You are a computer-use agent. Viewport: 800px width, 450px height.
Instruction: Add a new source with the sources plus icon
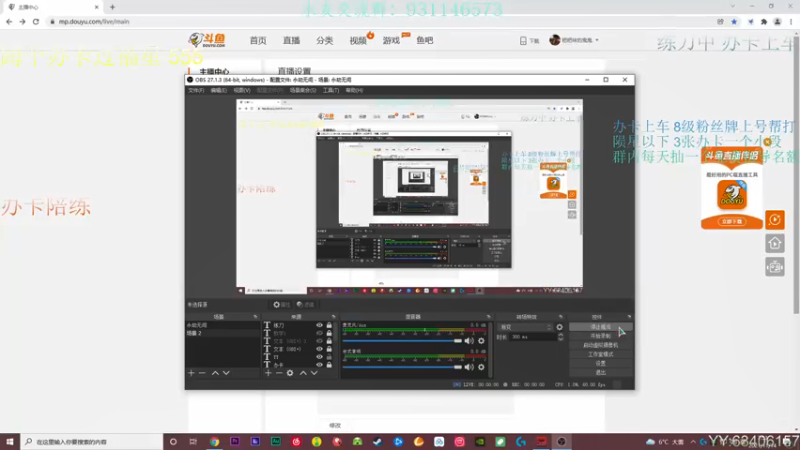tap(268, 373)
